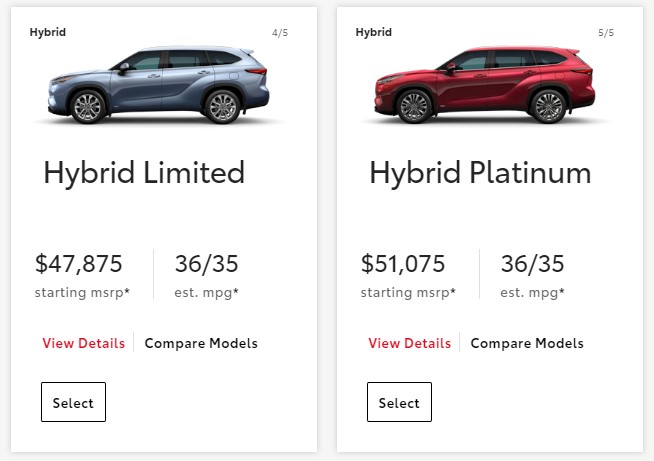The width and height of the screenshot is (654, 461).
Task: Click the 5/5 card counter
Action: [x=606, y=33]
